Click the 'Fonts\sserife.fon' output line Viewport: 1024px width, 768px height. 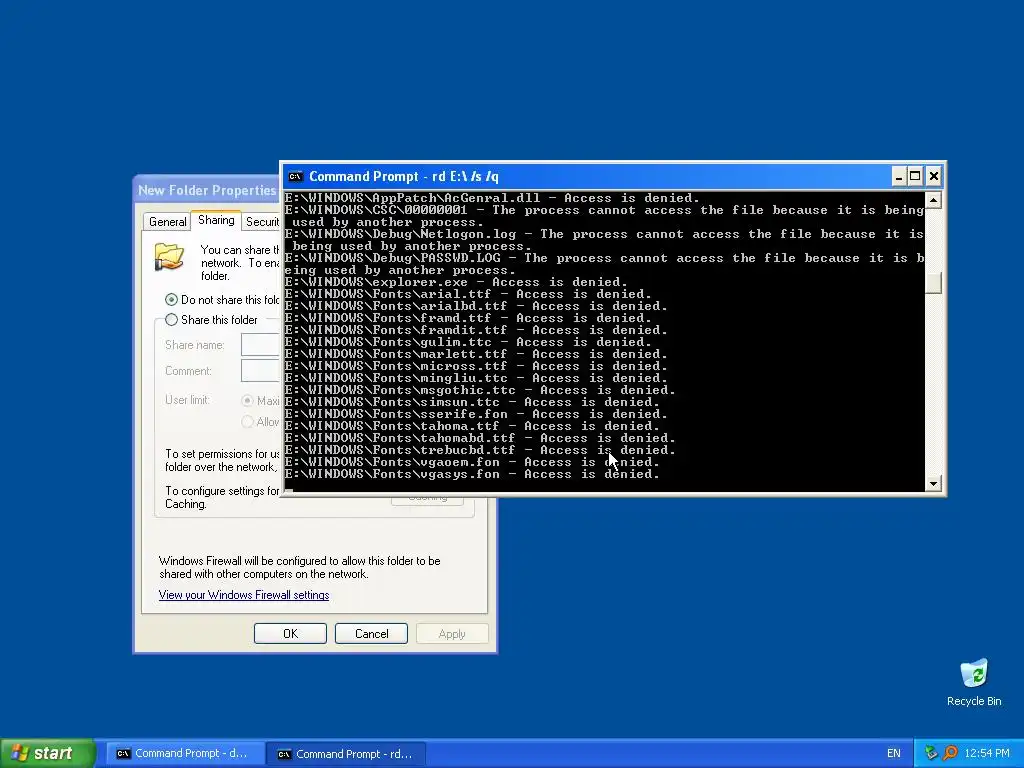coord(476,414)
